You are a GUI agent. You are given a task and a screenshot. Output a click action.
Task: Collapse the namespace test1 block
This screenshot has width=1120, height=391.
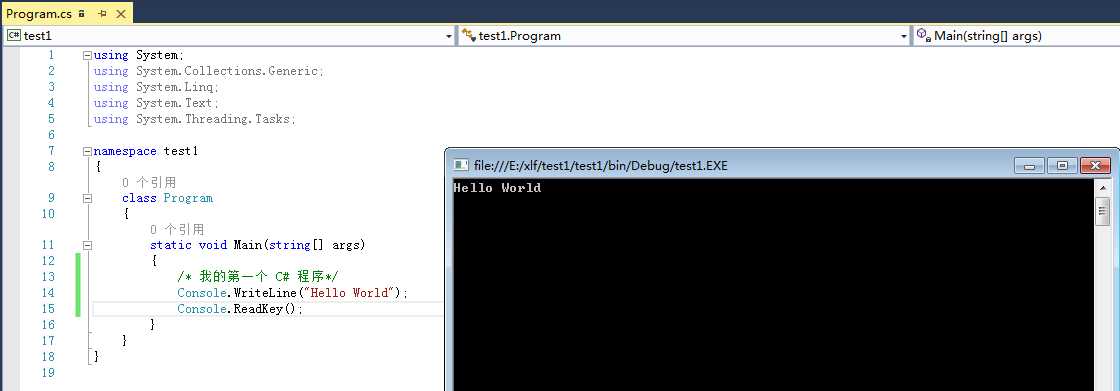[x=87, y=151]
